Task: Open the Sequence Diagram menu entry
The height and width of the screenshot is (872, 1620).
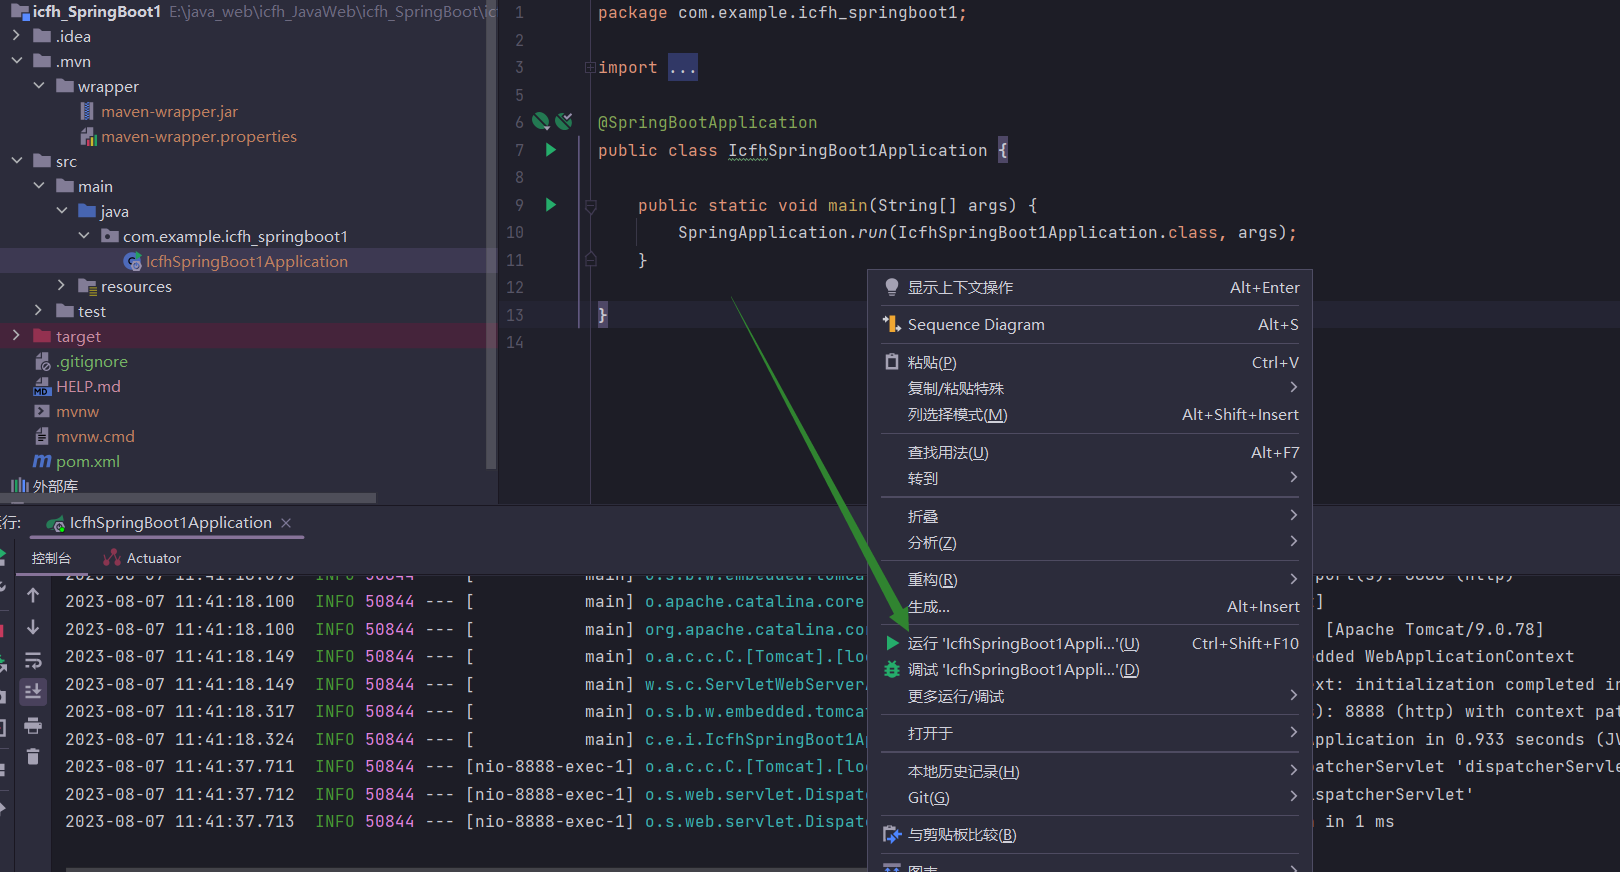Action: 975,325
